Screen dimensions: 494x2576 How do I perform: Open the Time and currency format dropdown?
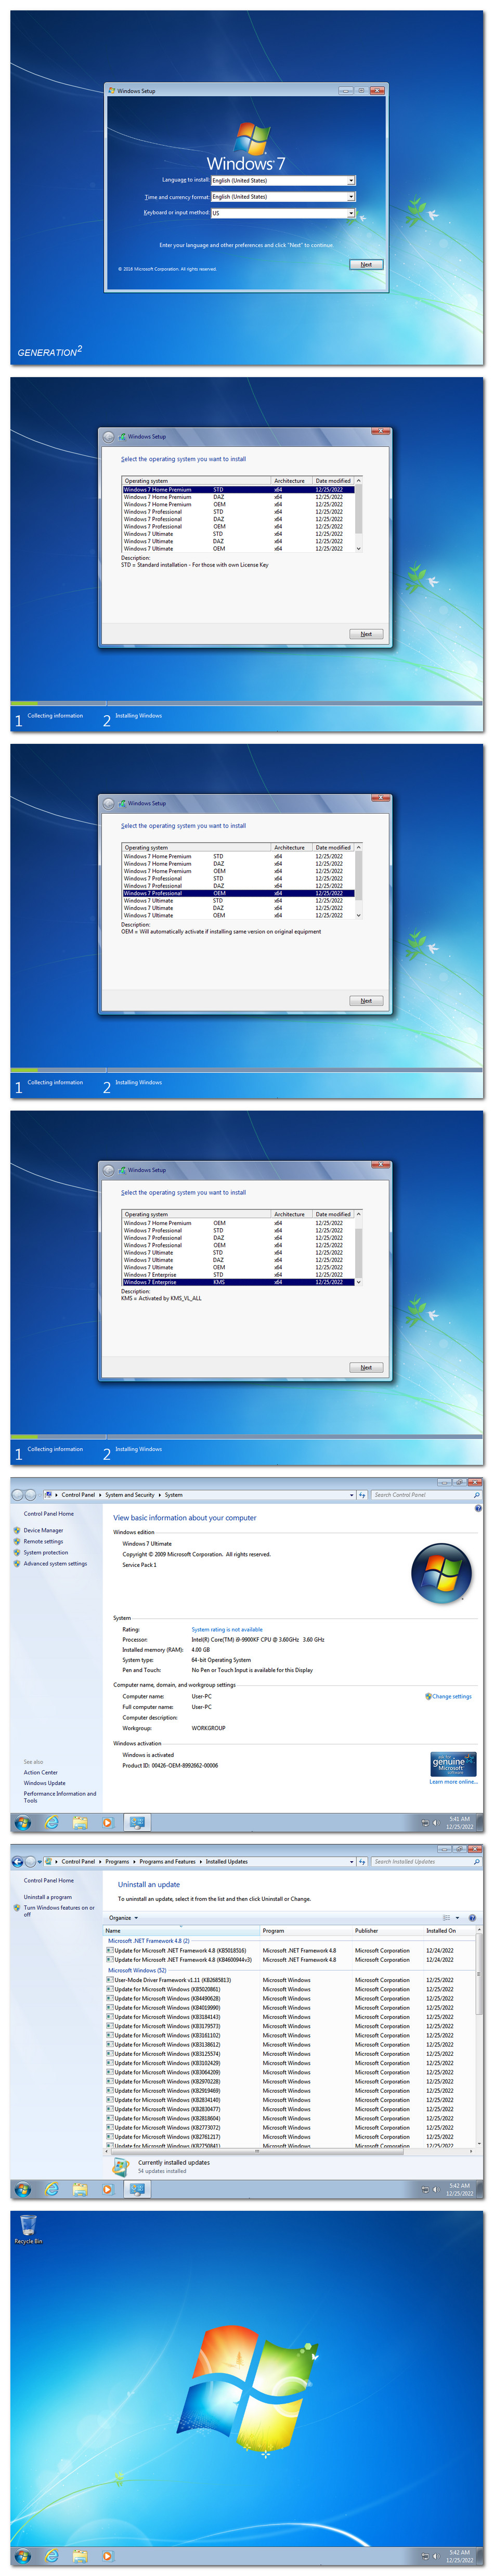[x=283, y=197]
